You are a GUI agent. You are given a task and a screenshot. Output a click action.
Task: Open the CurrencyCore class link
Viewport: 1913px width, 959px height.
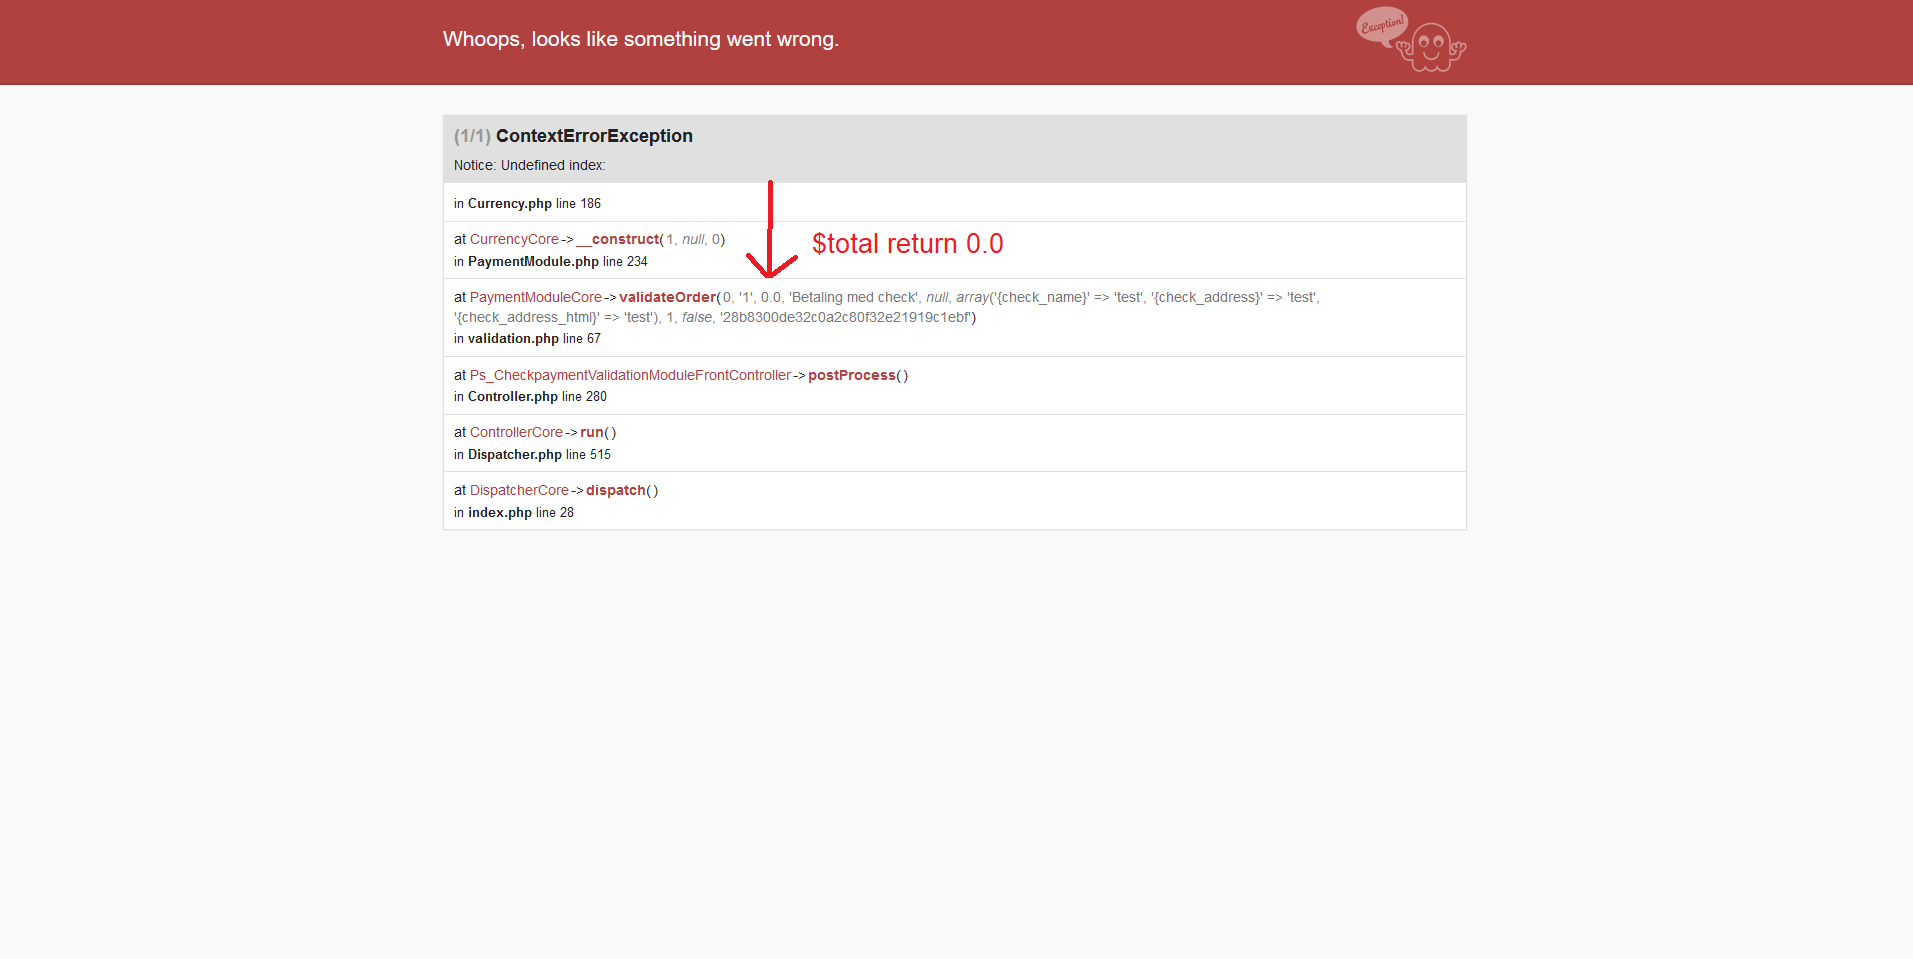click(x=514, y=240)
